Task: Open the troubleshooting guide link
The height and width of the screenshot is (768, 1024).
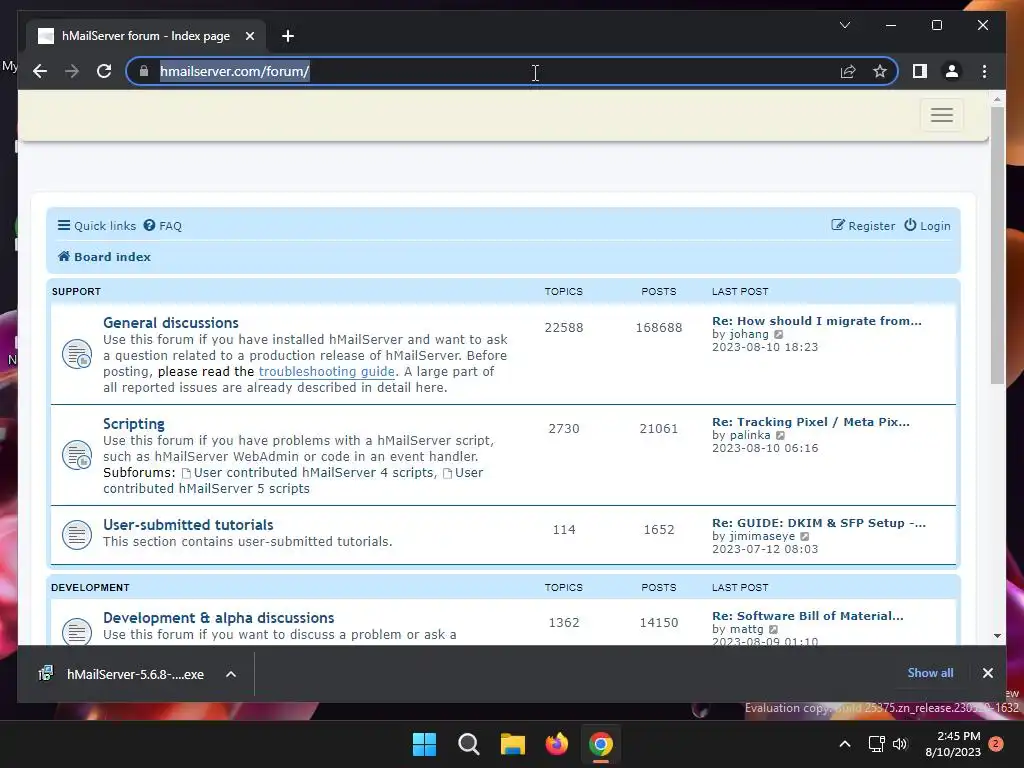Action: pos(327,372)
